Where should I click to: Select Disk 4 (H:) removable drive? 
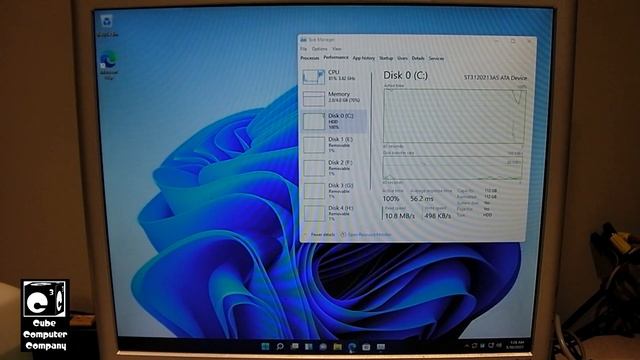pos(334,213)
